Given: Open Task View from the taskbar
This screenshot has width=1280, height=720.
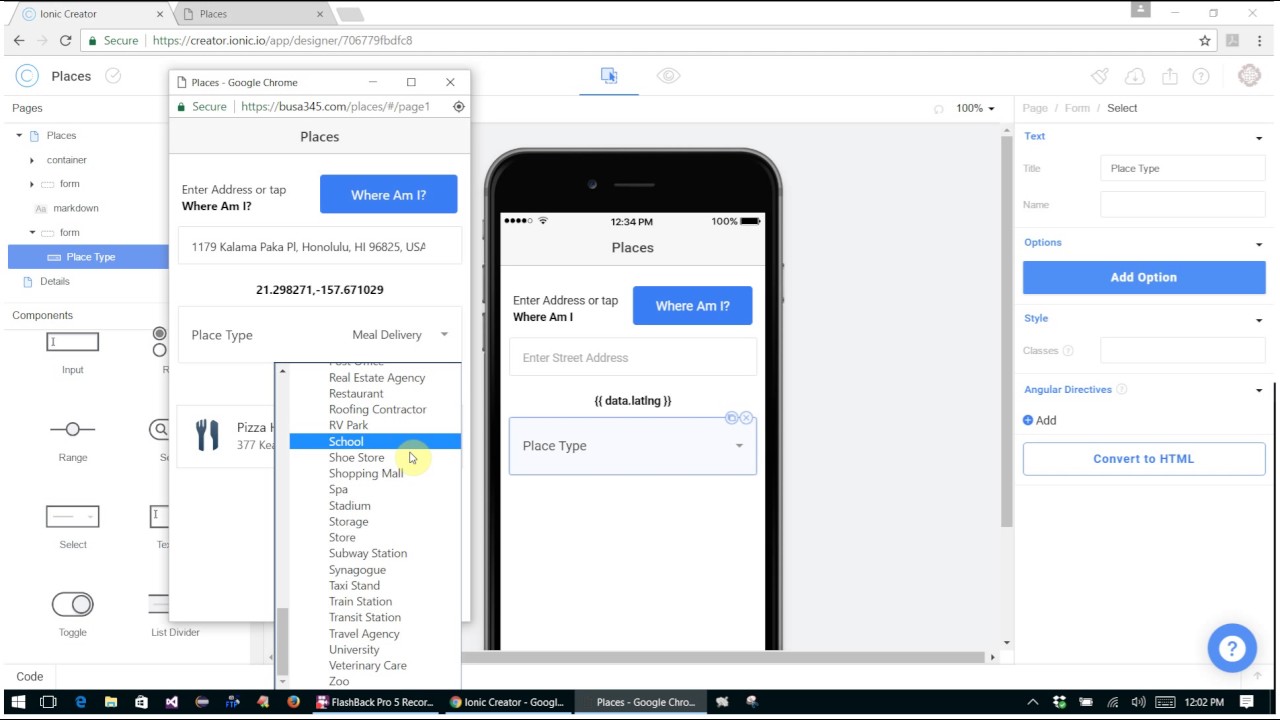Looking at the screenshot, I should (49, 702).
